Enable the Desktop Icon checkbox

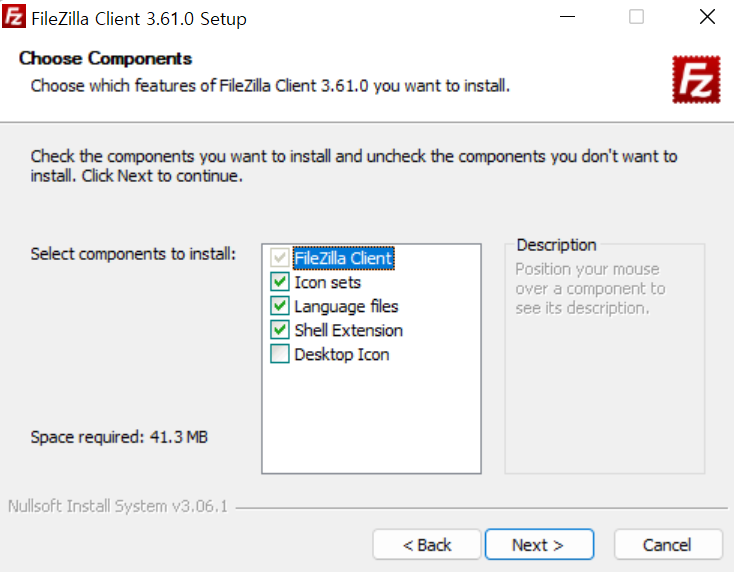(x=279, y=354)
